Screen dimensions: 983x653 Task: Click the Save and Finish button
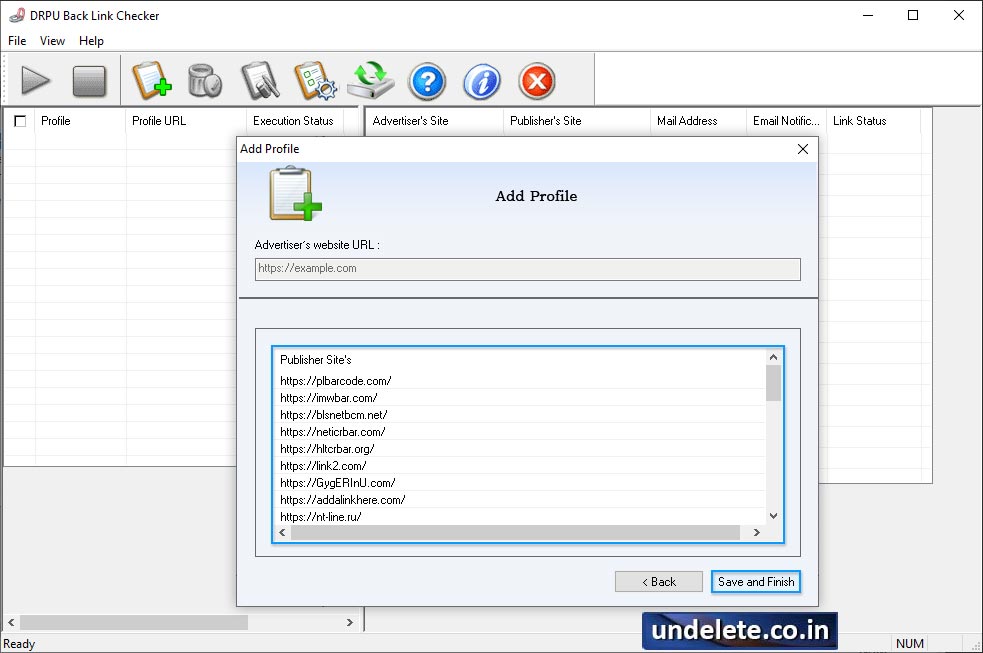tap(756, 582)
